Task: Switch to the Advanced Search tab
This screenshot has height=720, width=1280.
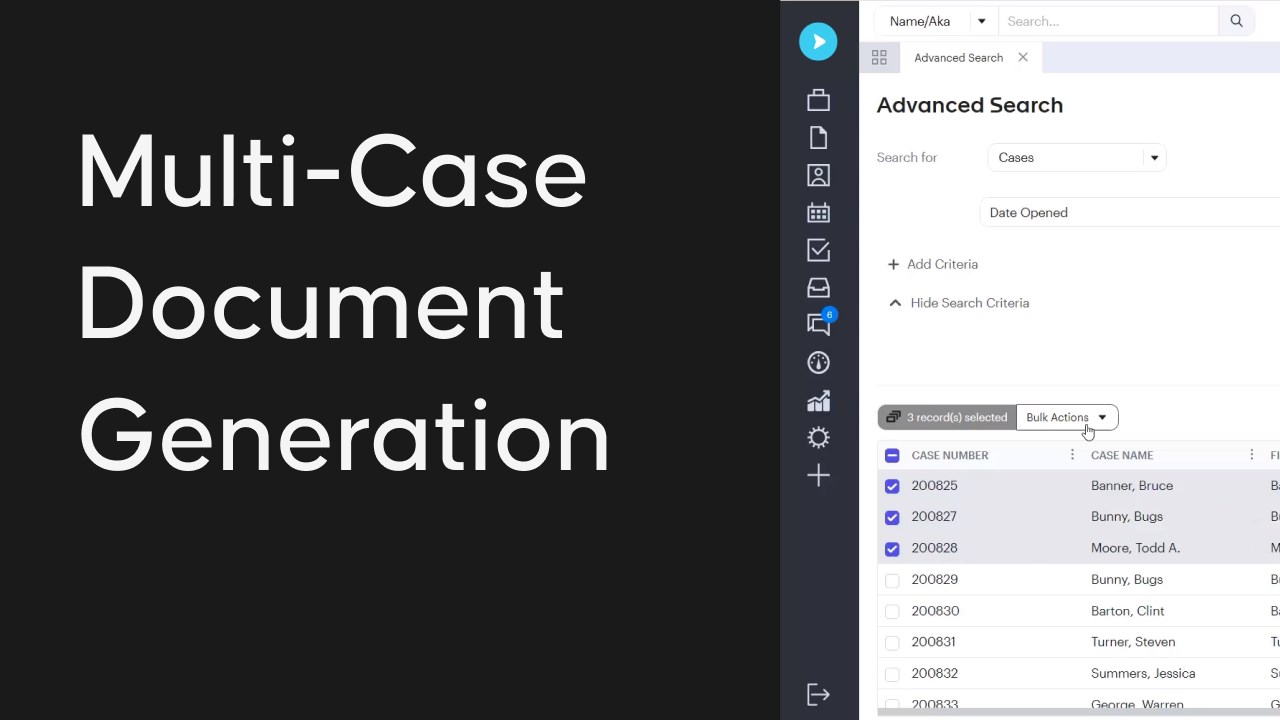Action: (x=958, y=57)
